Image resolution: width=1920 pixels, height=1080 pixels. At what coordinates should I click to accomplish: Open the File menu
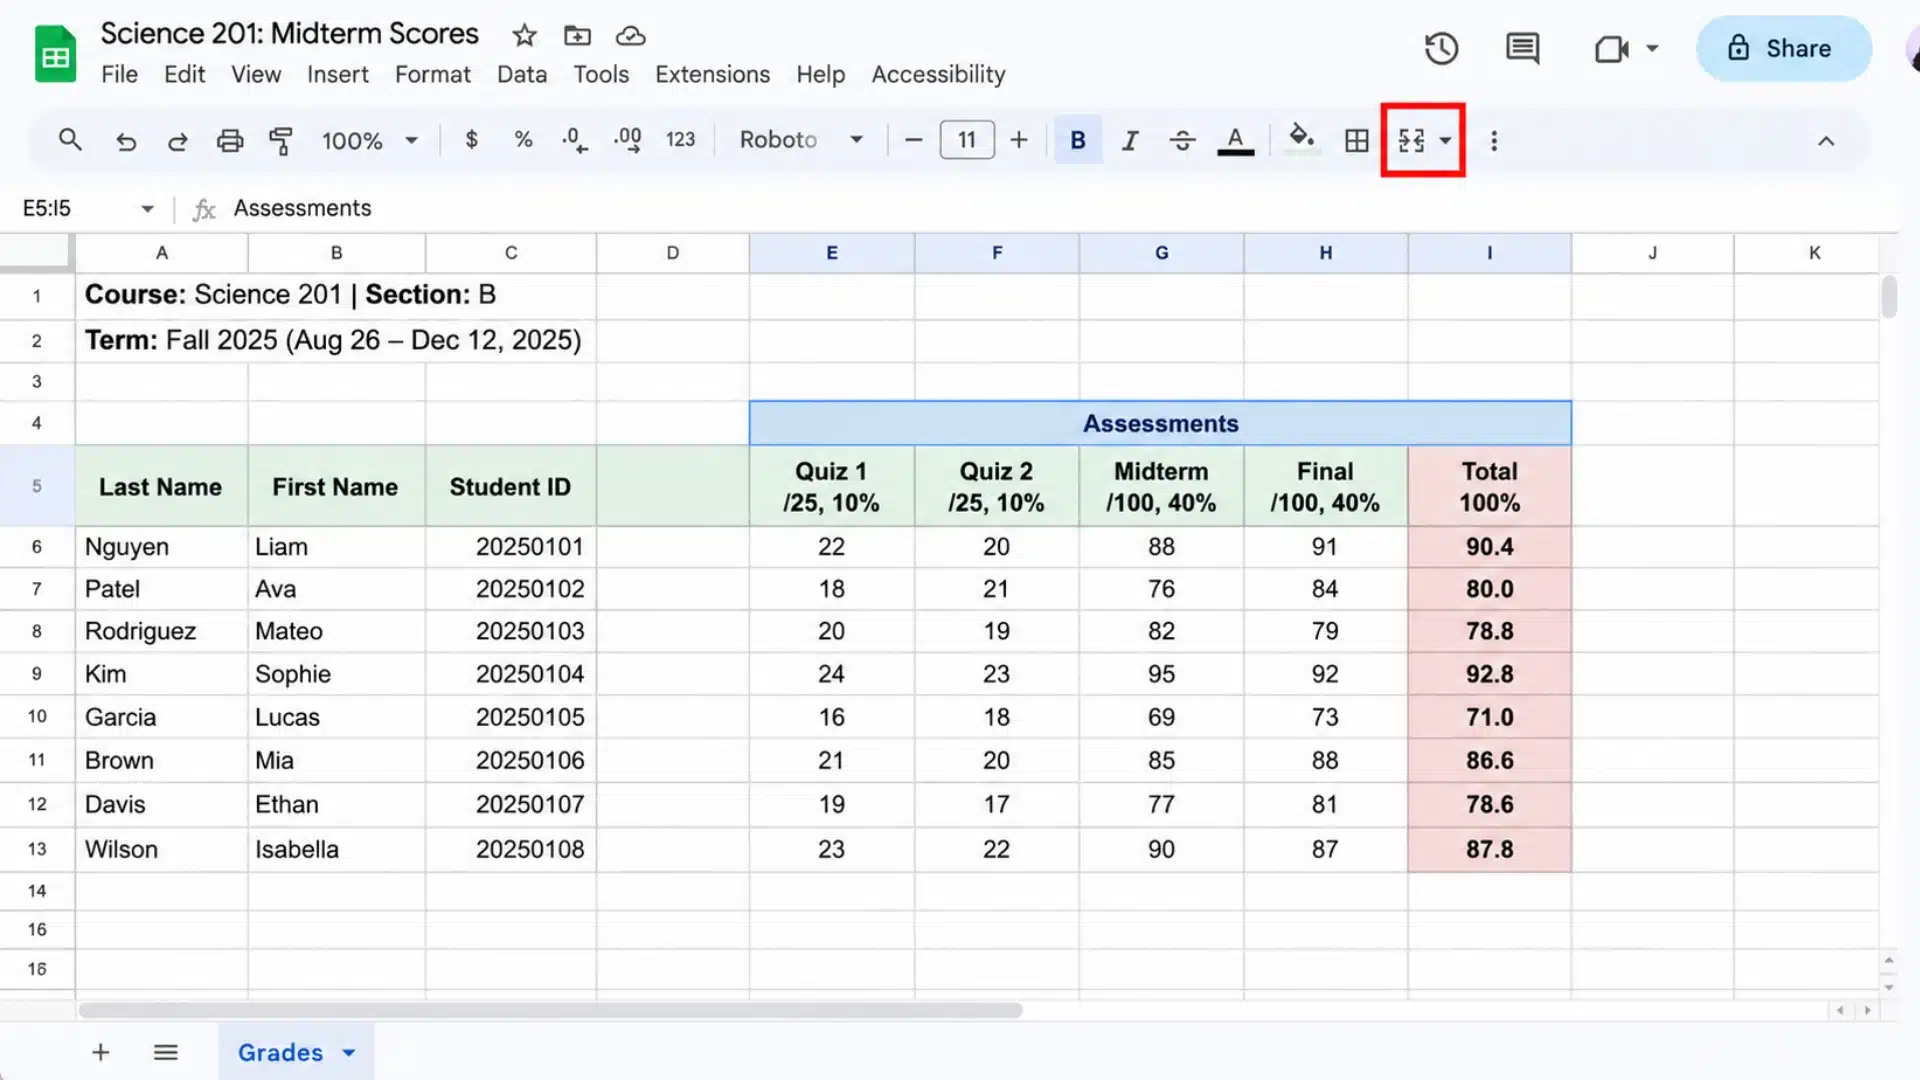pyautogui.click(x=119, y=74)
